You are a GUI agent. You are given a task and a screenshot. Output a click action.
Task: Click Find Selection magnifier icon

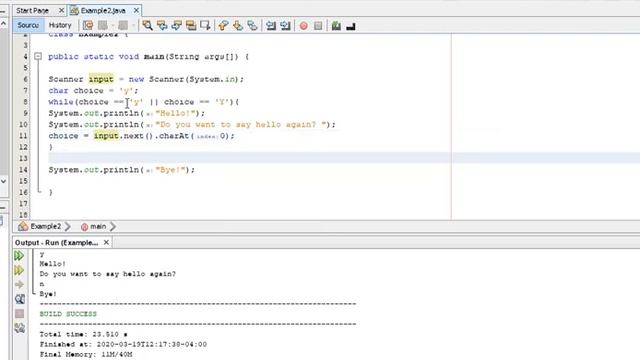[147, 25]
